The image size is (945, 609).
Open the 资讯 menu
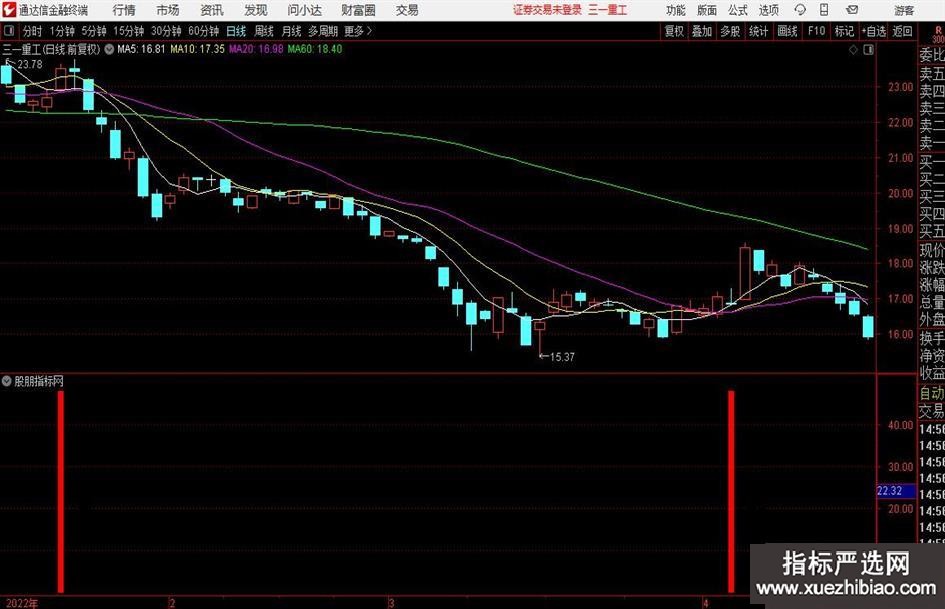(x=212, y=10)
